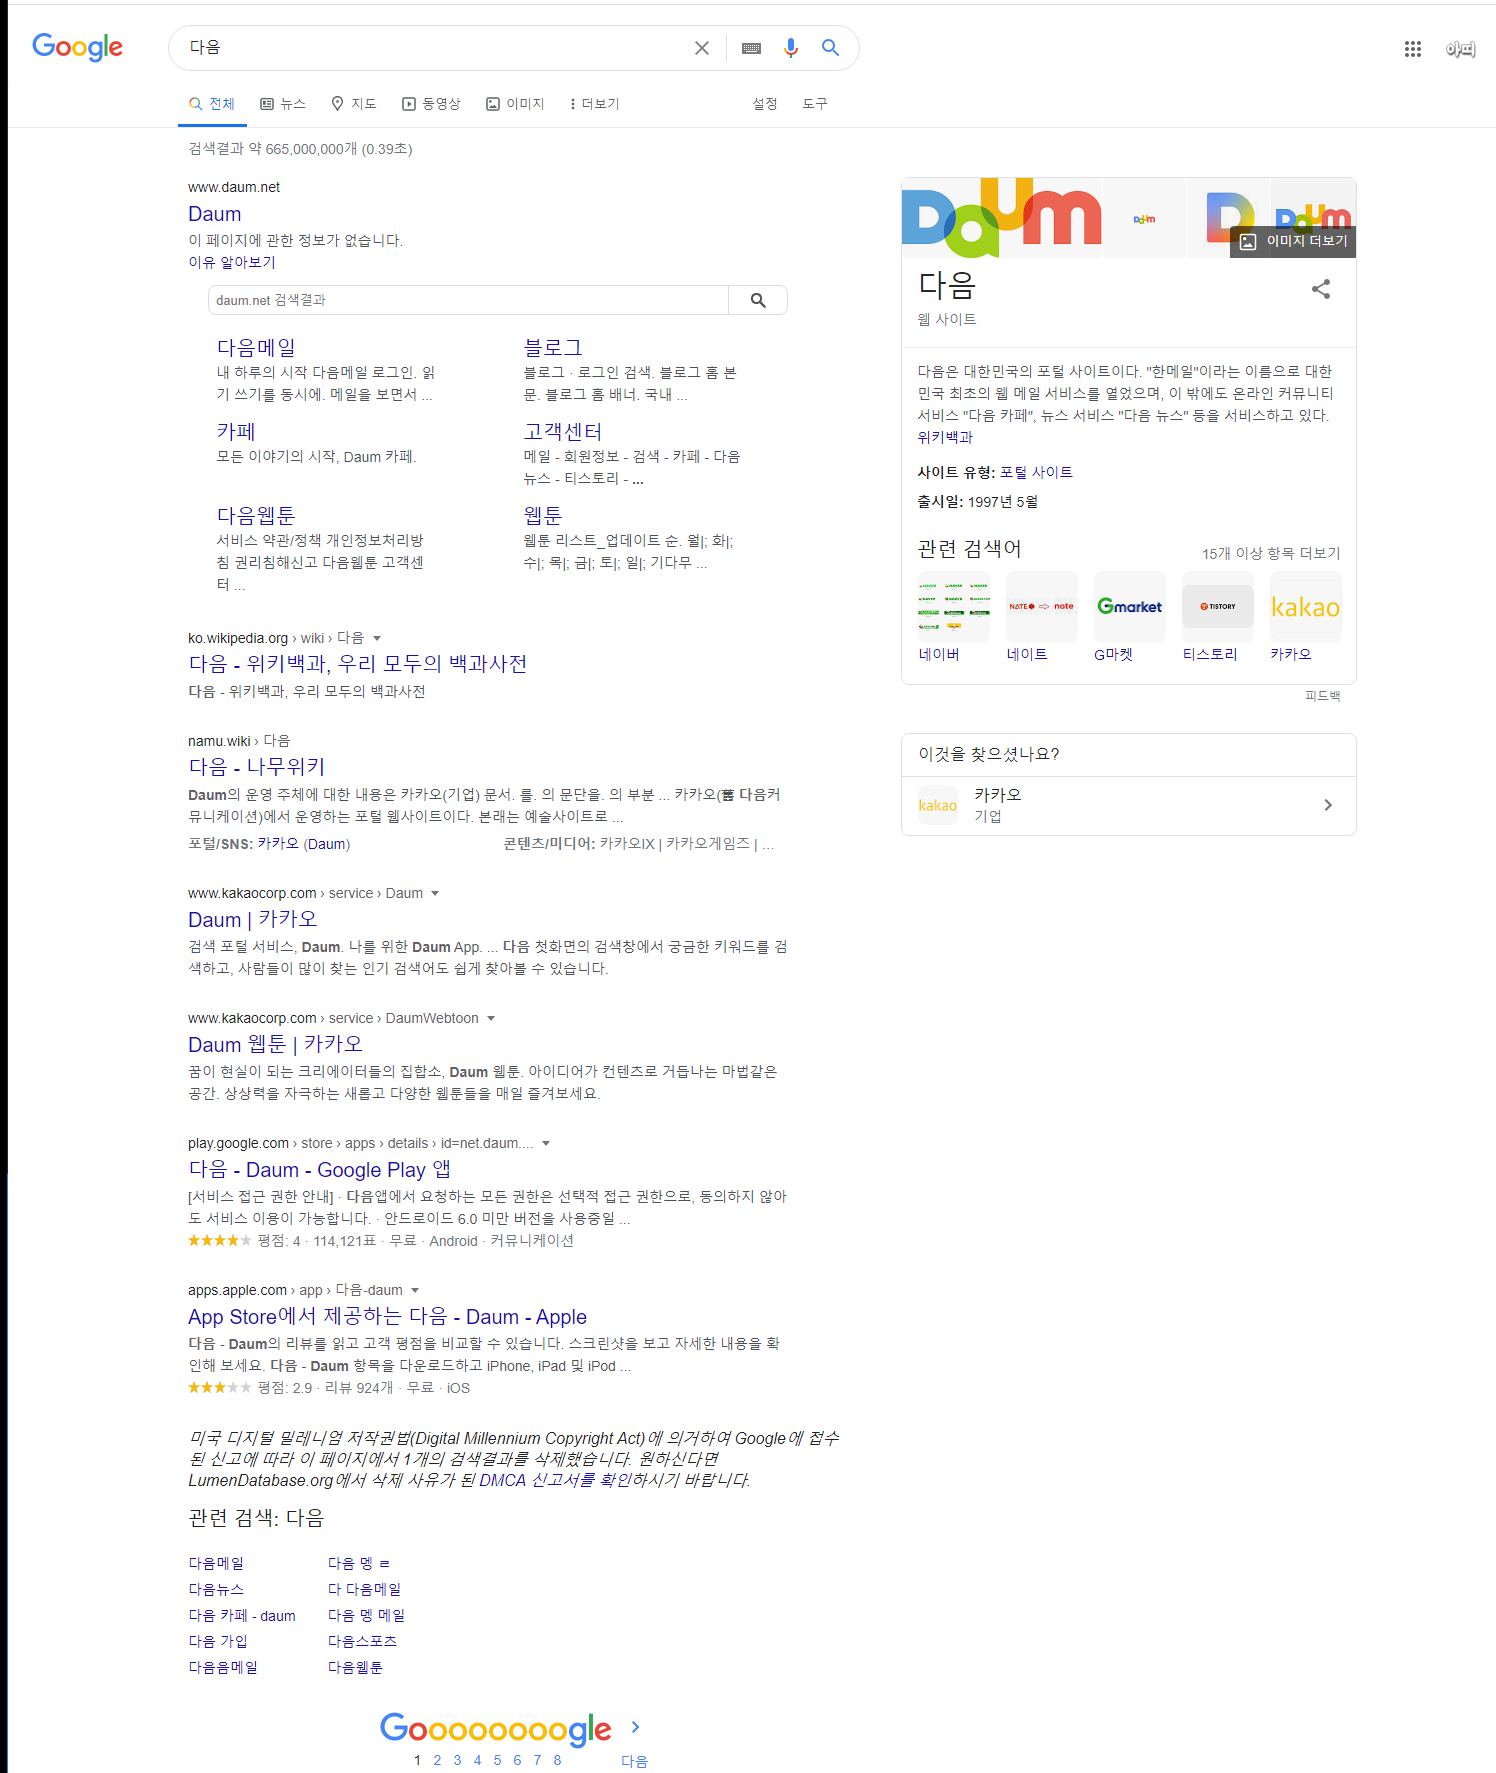The height and width of the screenshot is (1773, 1496).
Task: Click the main search input field
Action: [x=435, y=48]
